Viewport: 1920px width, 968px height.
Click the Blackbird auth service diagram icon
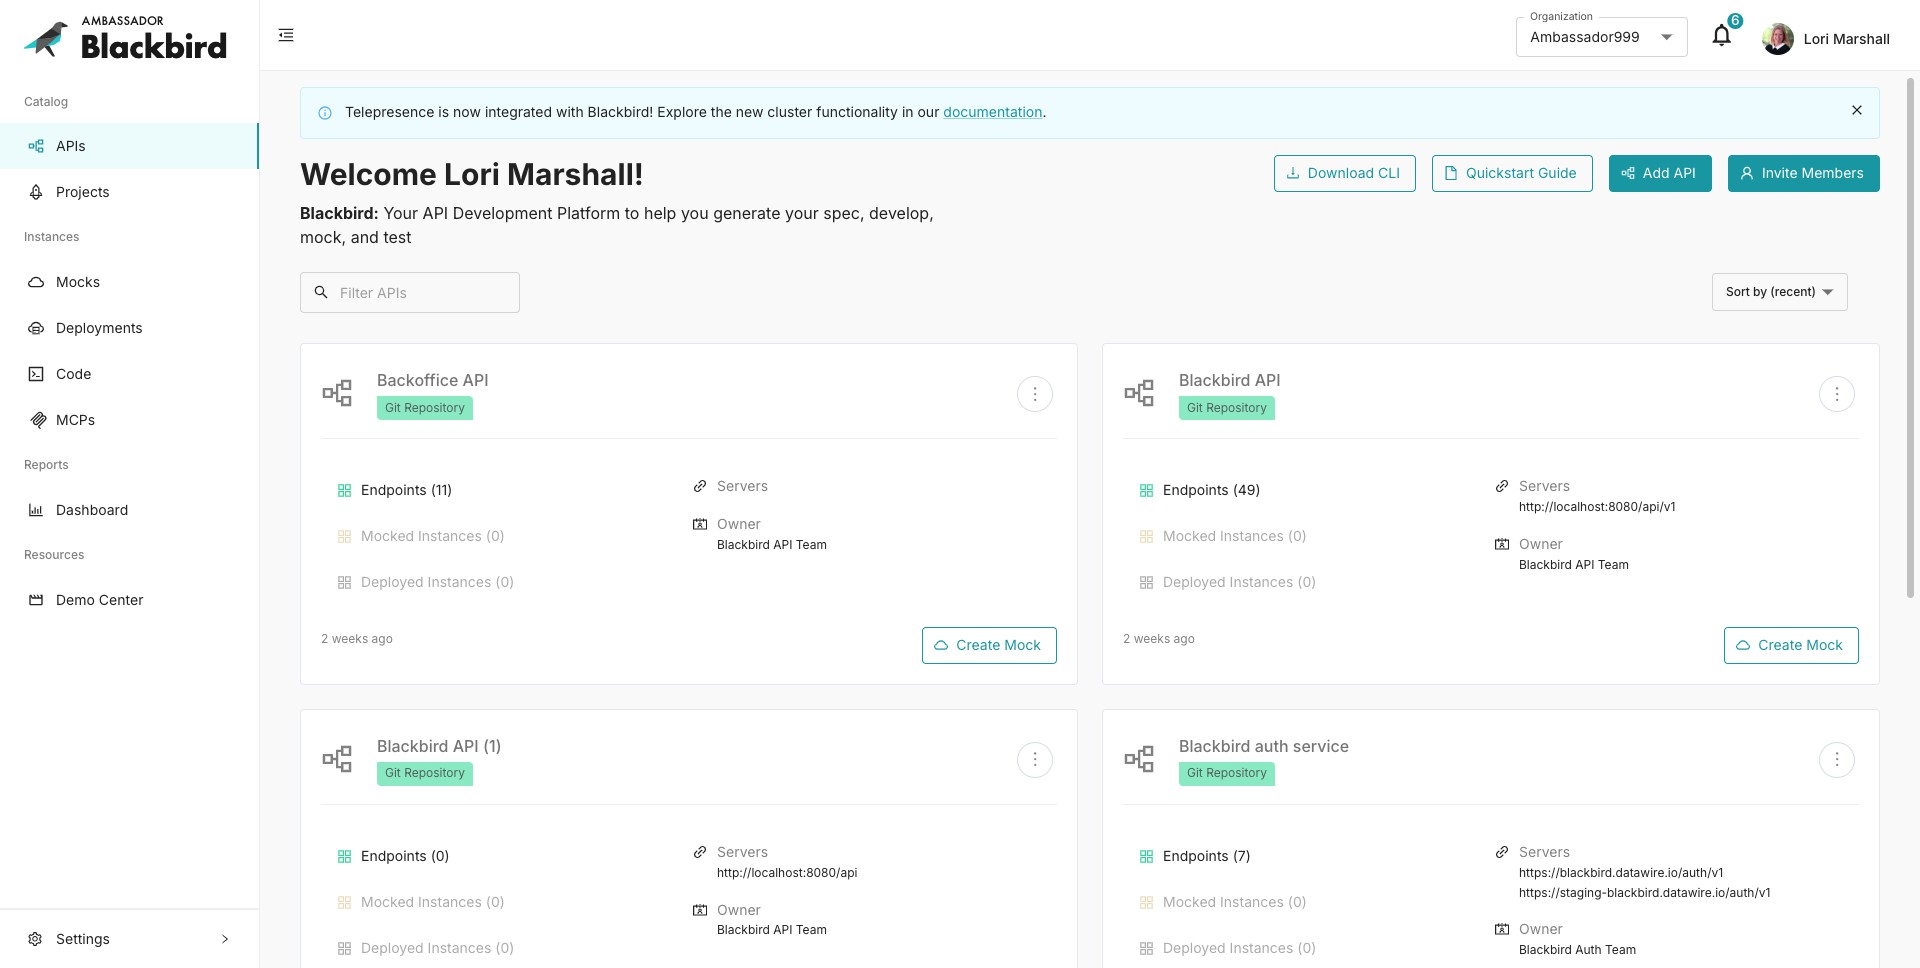point(1139,759)
